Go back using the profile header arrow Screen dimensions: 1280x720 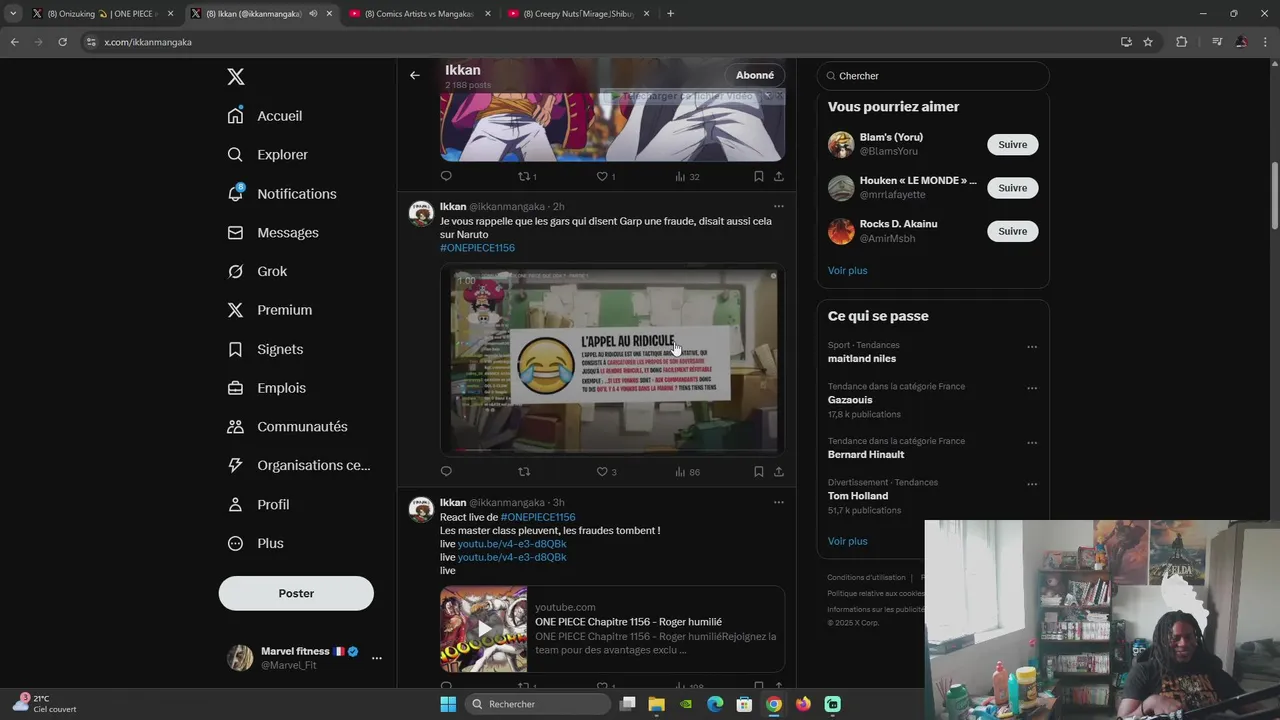(x=415, y=75)
